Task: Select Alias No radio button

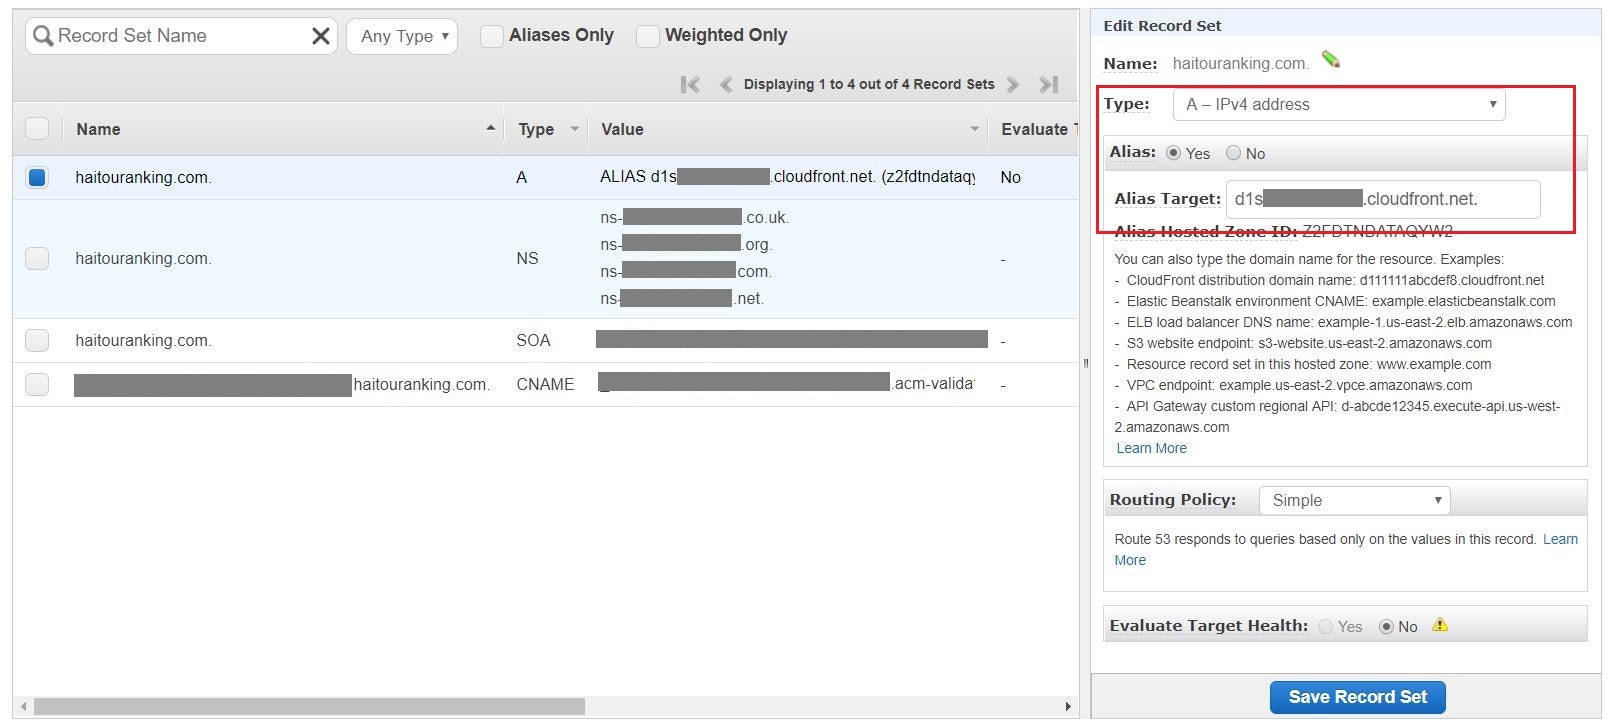Action: click(x=1233, y=153)
